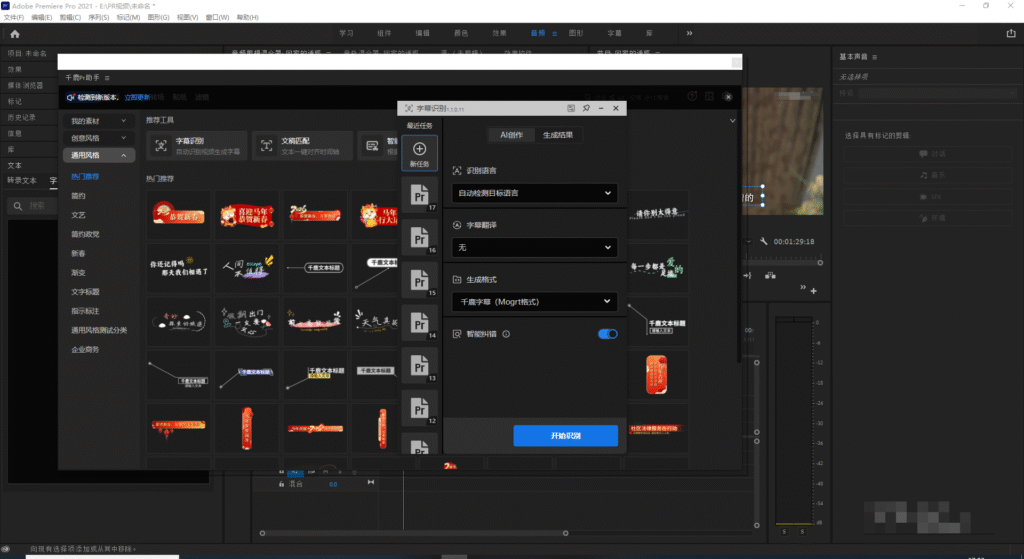Open the export share icon at top right
Viewport: 1024px width, 559px height.
tap(1009, 33)
